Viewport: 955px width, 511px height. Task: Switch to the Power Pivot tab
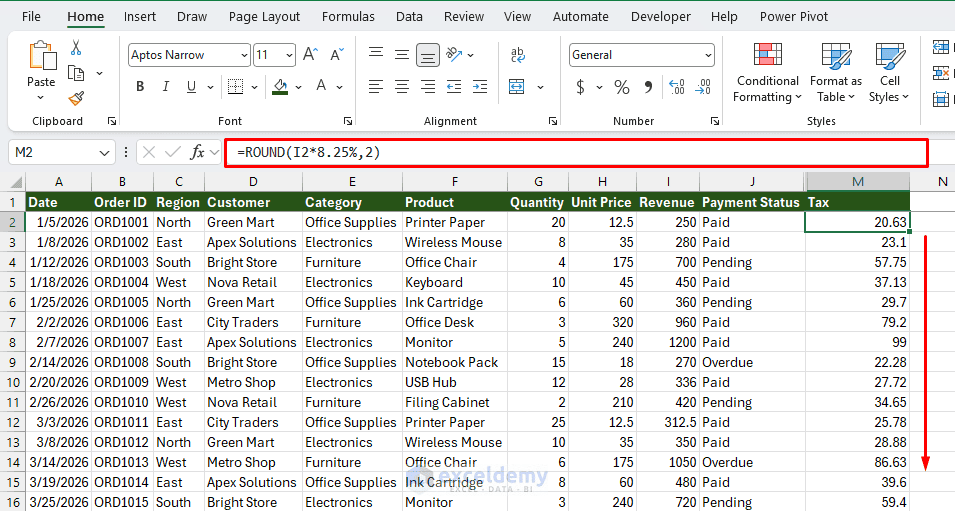(x=794, y=16)
